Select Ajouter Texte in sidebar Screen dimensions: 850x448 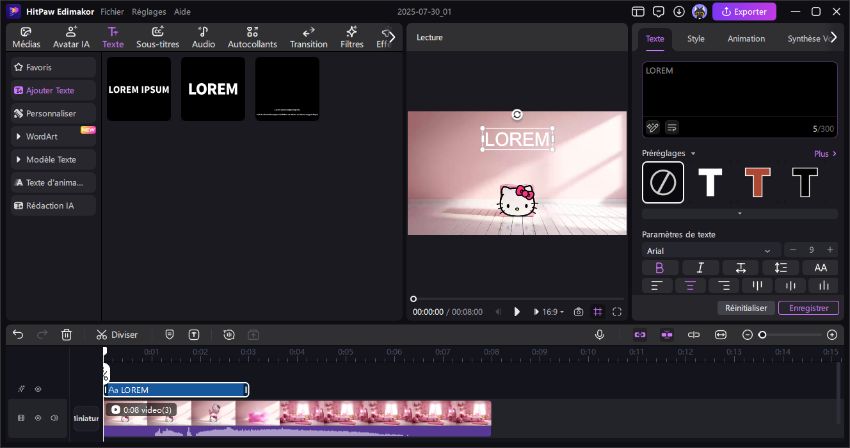53,91
